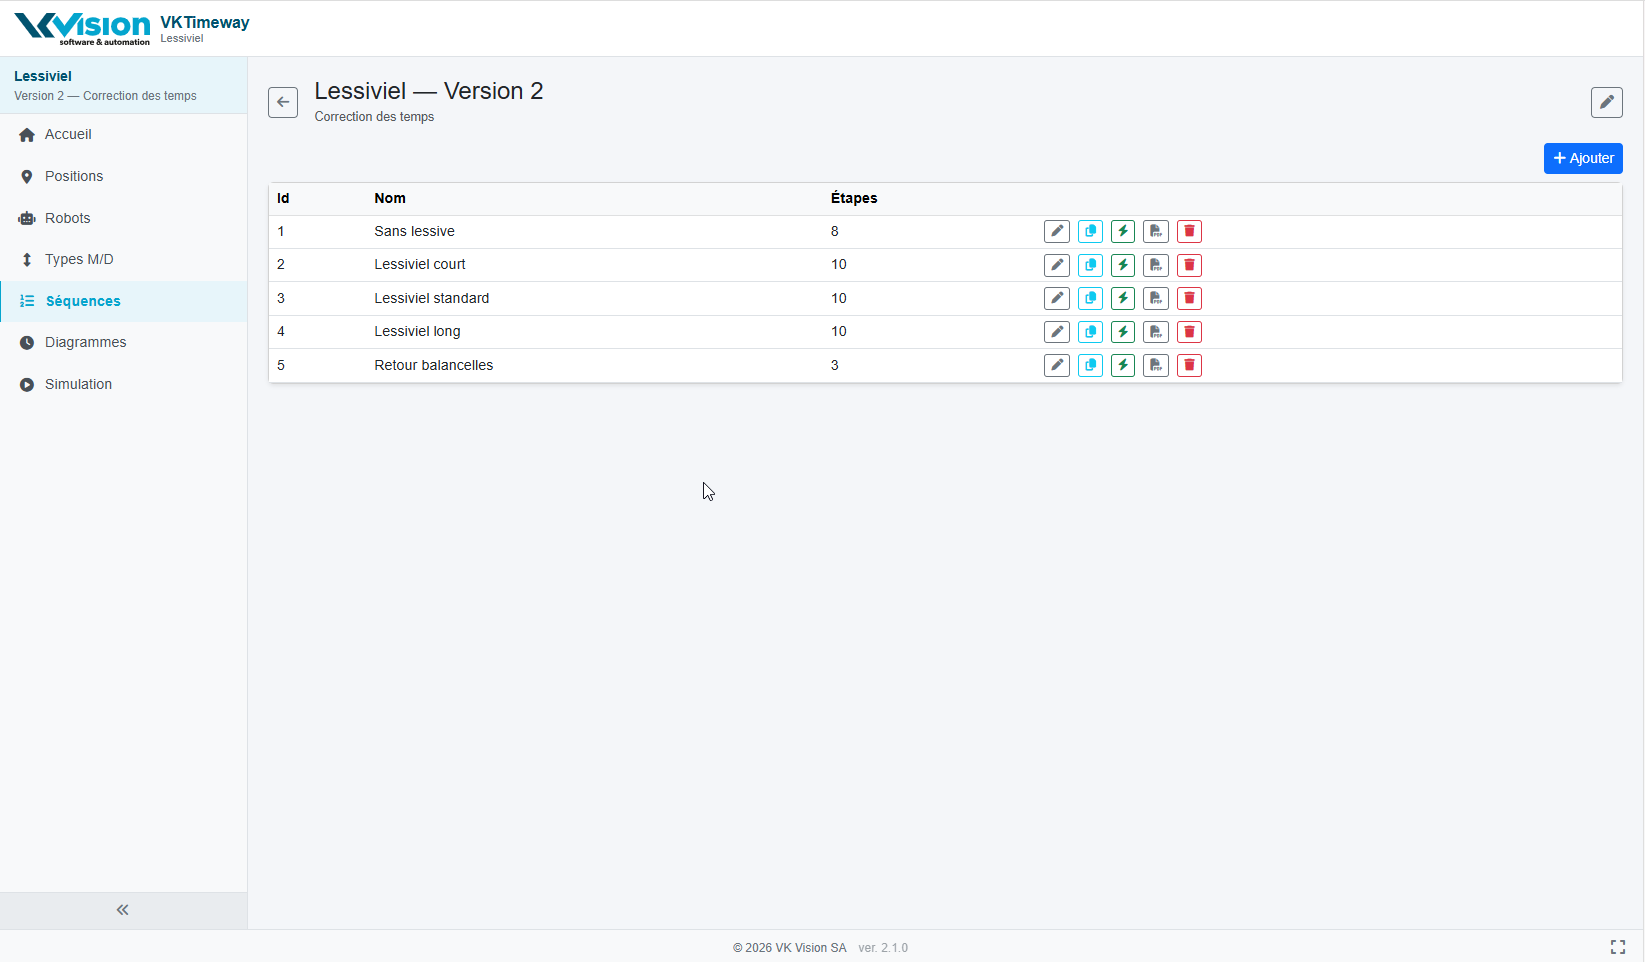Edit the version details with top-right pencil
1645x962 pixels.
coord(1606,102)
